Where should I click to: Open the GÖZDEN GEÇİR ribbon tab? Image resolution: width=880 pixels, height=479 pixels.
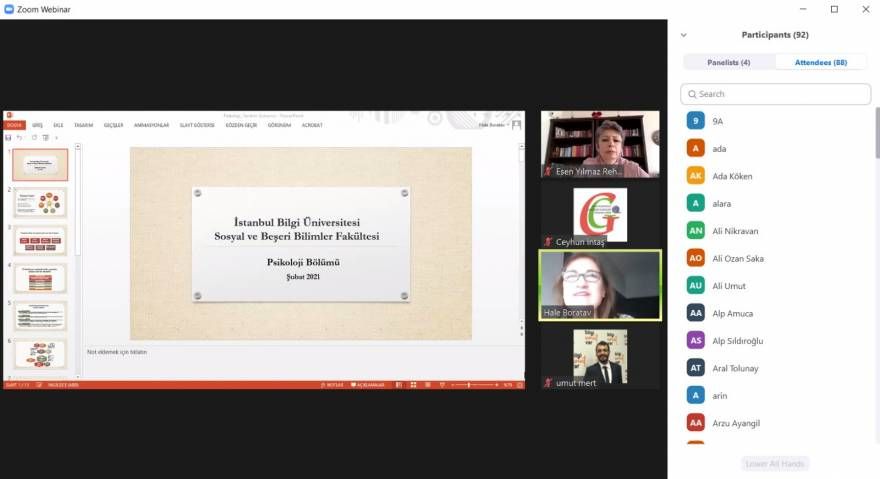pos(241,125)
